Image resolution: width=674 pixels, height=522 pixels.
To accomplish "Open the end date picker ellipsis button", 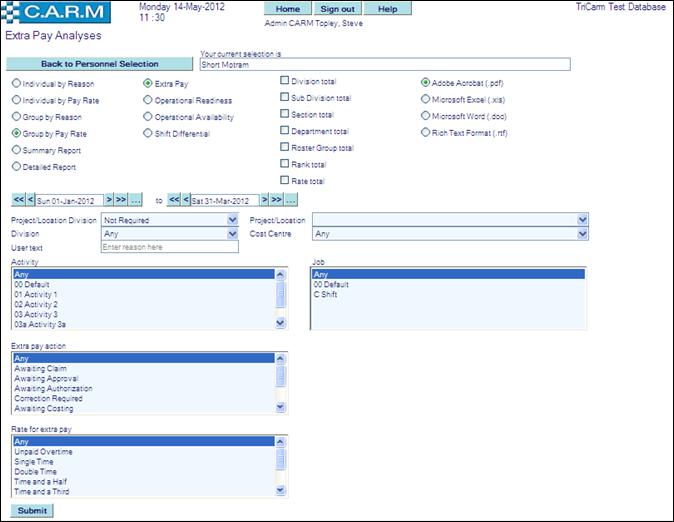I will coord(294,200).
